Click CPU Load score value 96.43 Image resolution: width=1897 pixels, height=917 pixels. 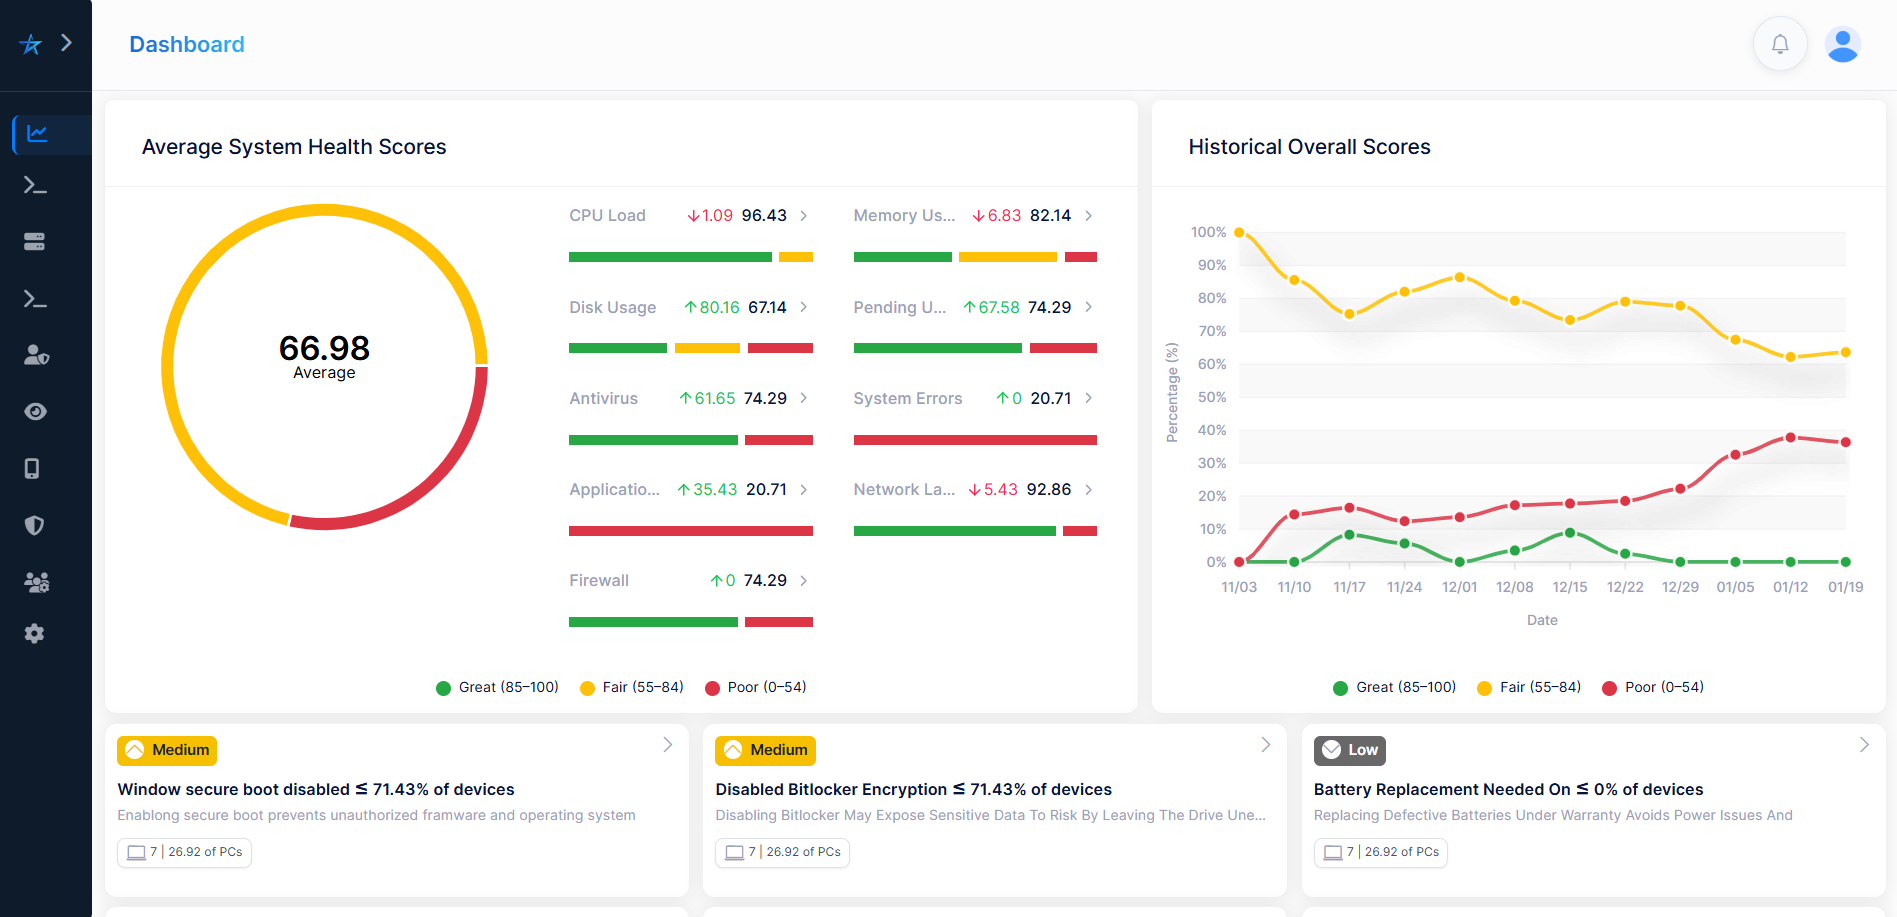(764, 216)
